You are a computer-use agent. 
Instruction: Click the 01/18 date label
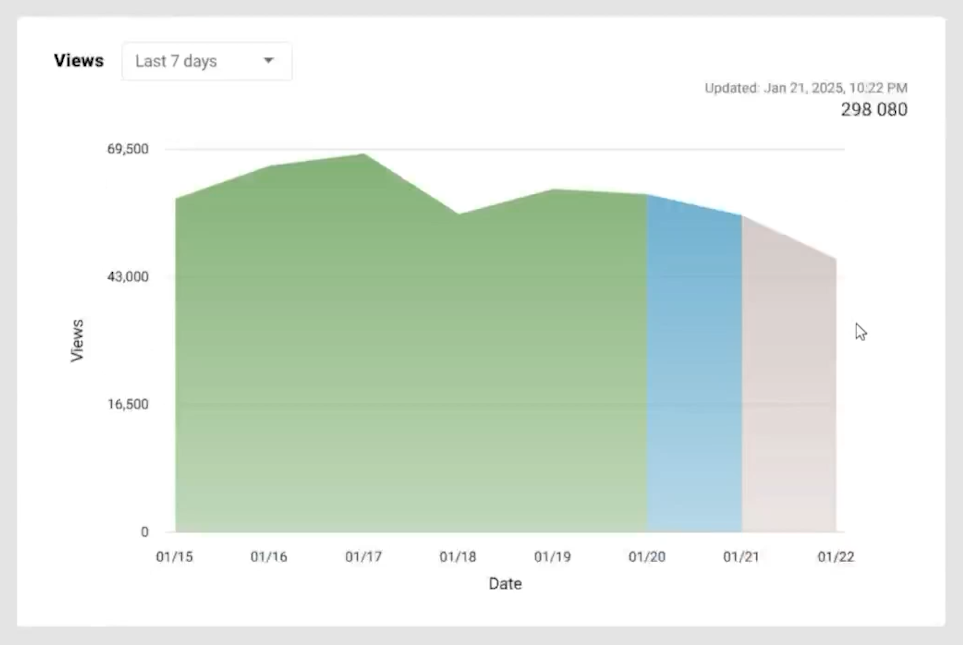(x=458, y=557)
